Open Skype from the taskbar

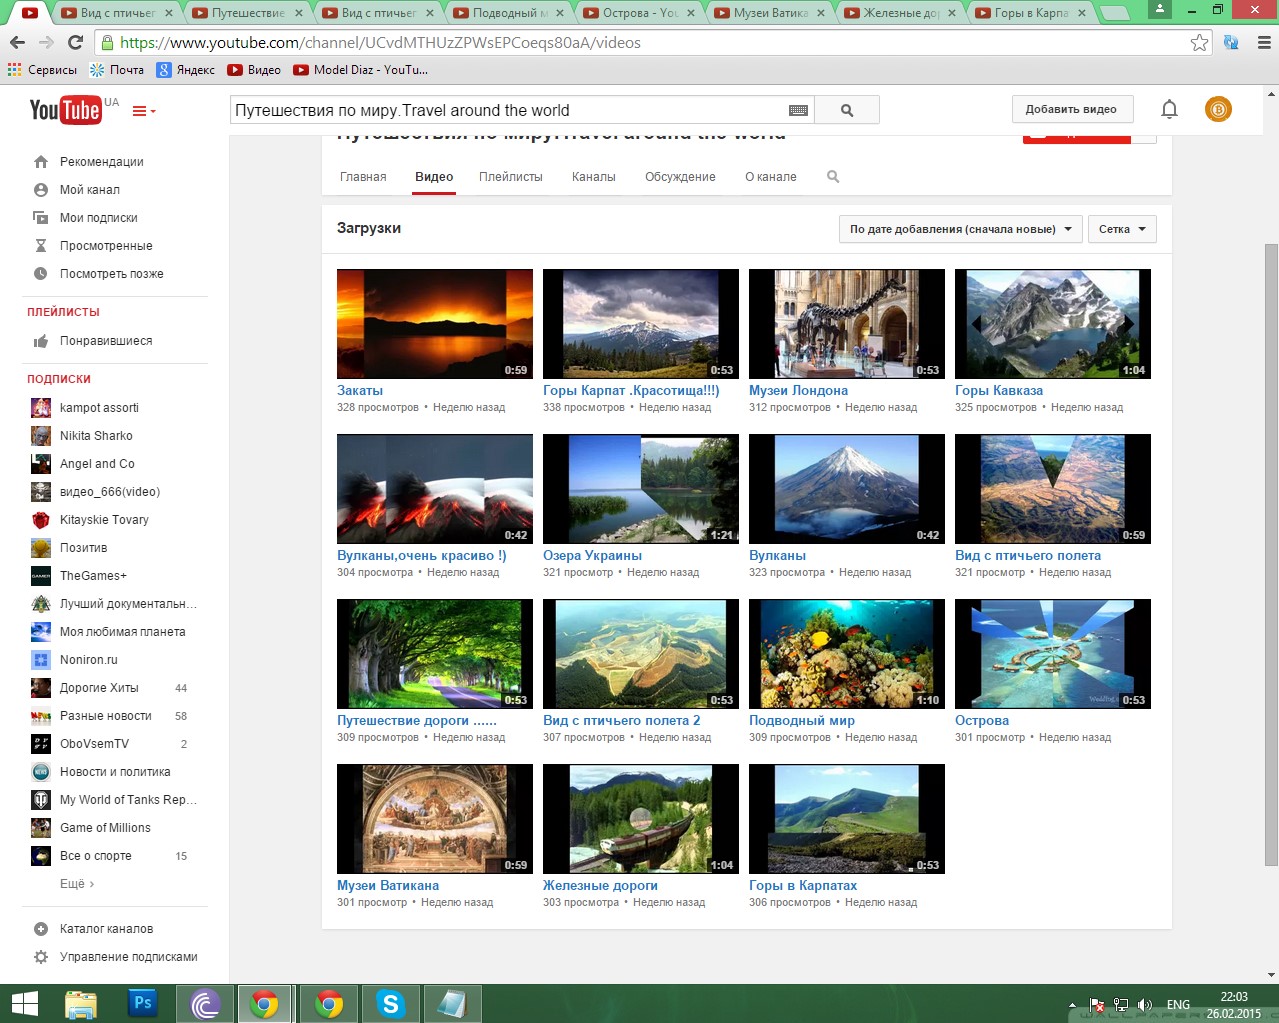point(390,1003)
